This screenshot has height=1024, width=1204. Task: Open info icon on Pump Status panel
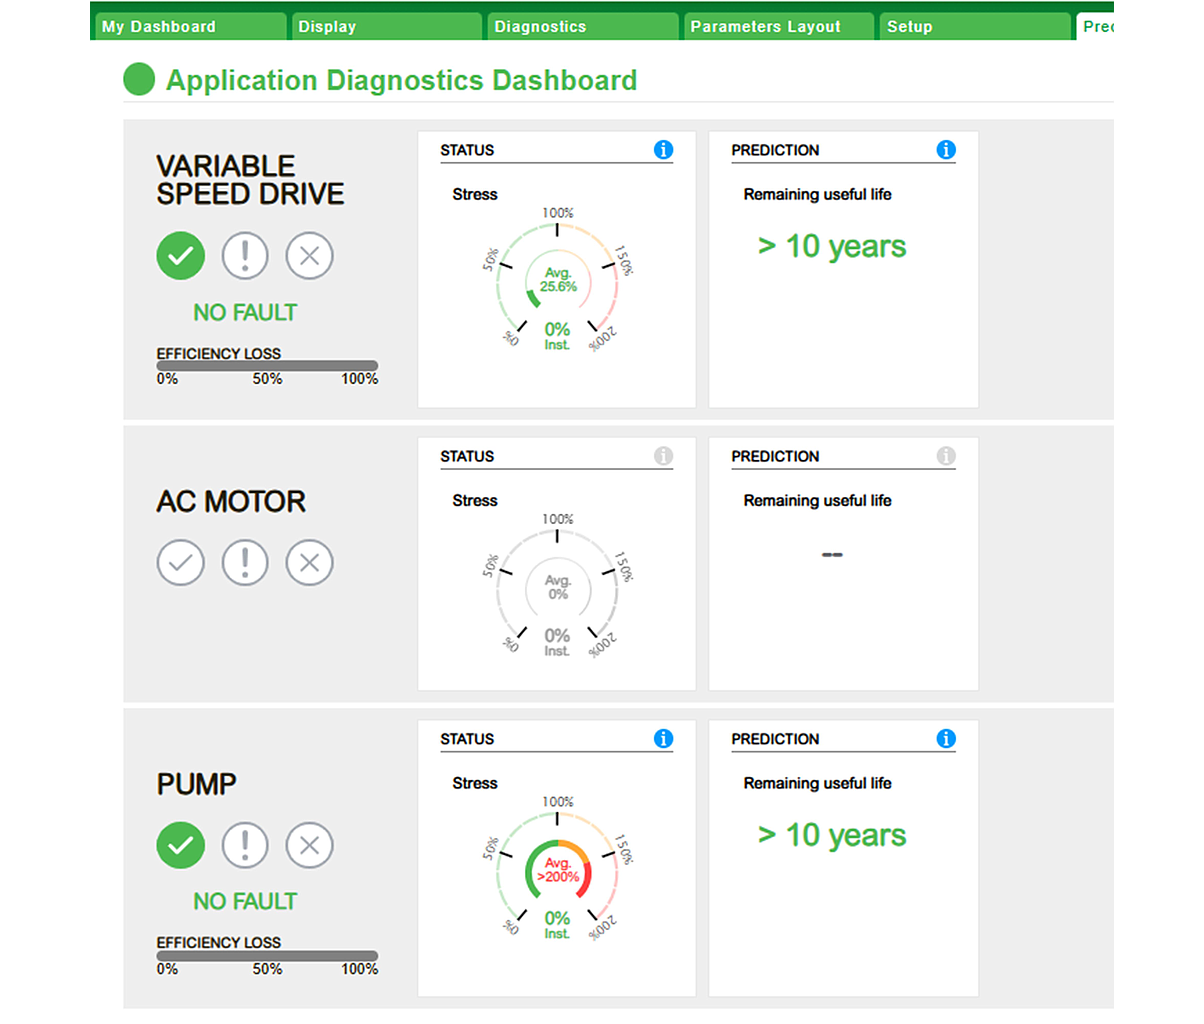tap(663, 739)
